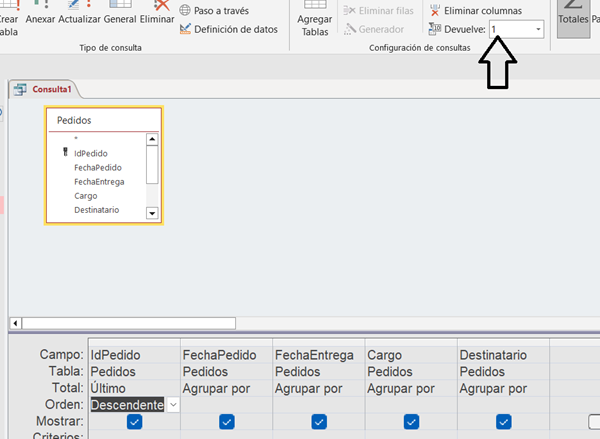Click the Generador button
The image size is (600, 439).
click(374, 29)
